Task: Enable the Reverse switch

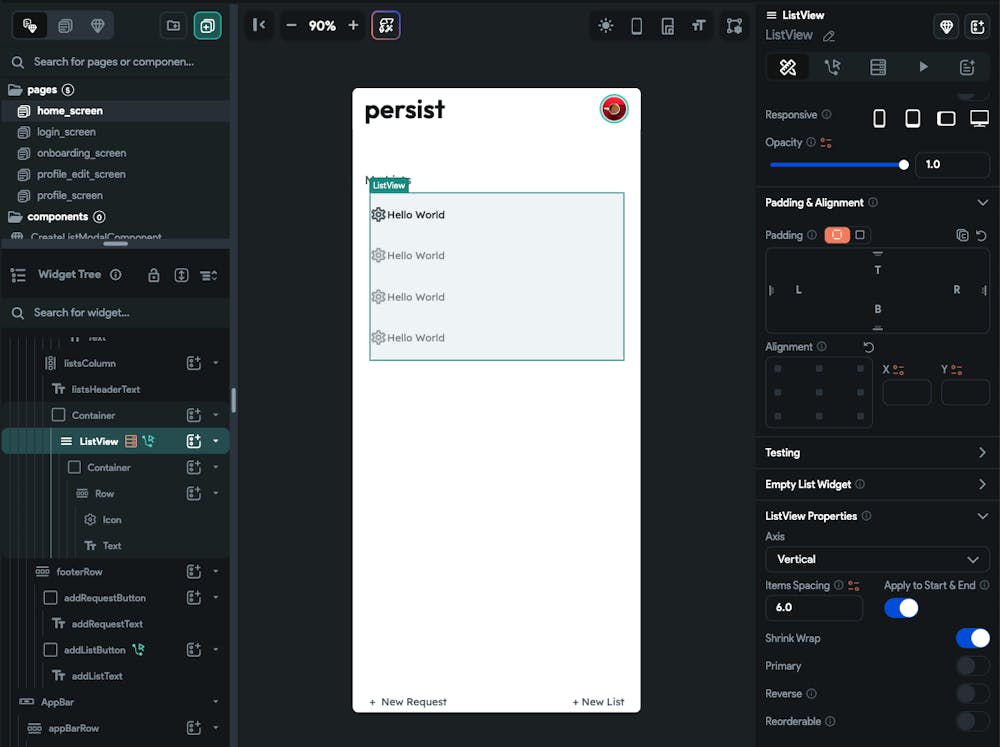Action: click(x=973, y=693)
